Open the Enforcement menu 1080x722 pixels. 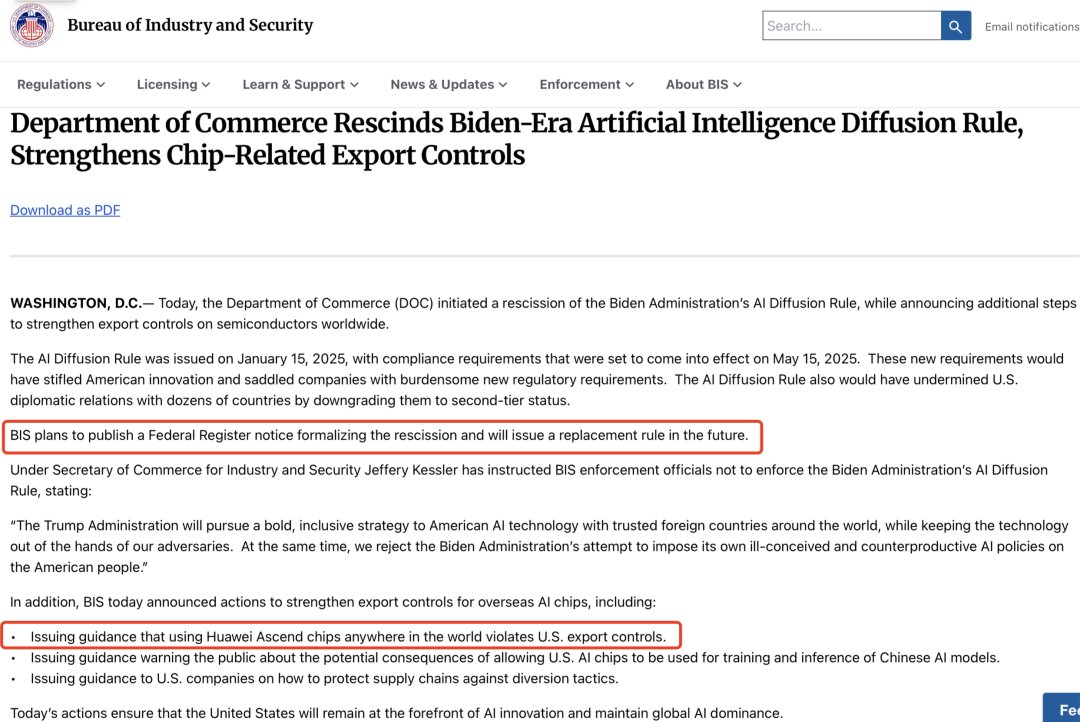(586, 85)
